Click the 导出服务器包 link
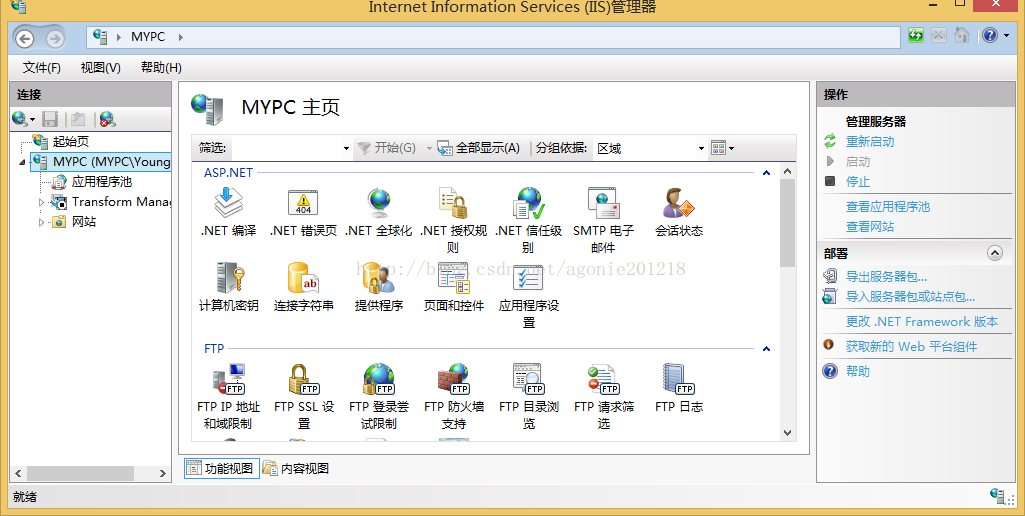This screenshot has height=516, width=1025. pyautogui.click(x=886, y=277)
